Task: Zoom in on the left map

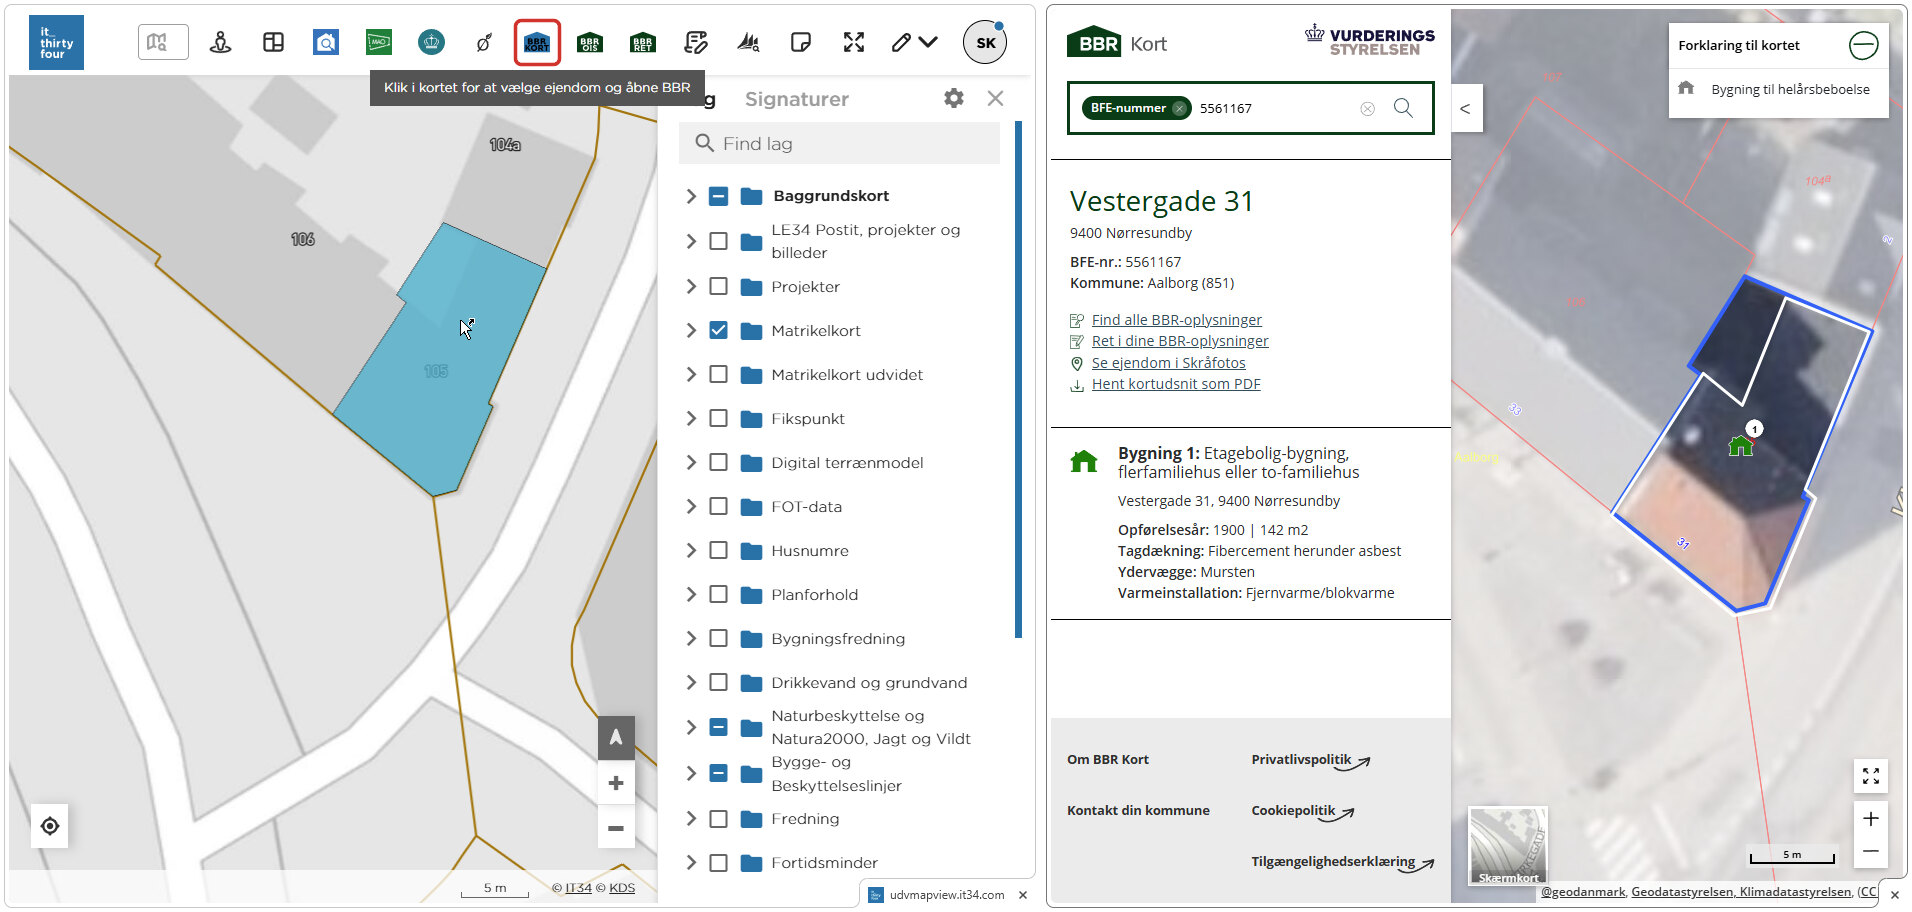Action: pyautogui.click(x=616, y=783)
